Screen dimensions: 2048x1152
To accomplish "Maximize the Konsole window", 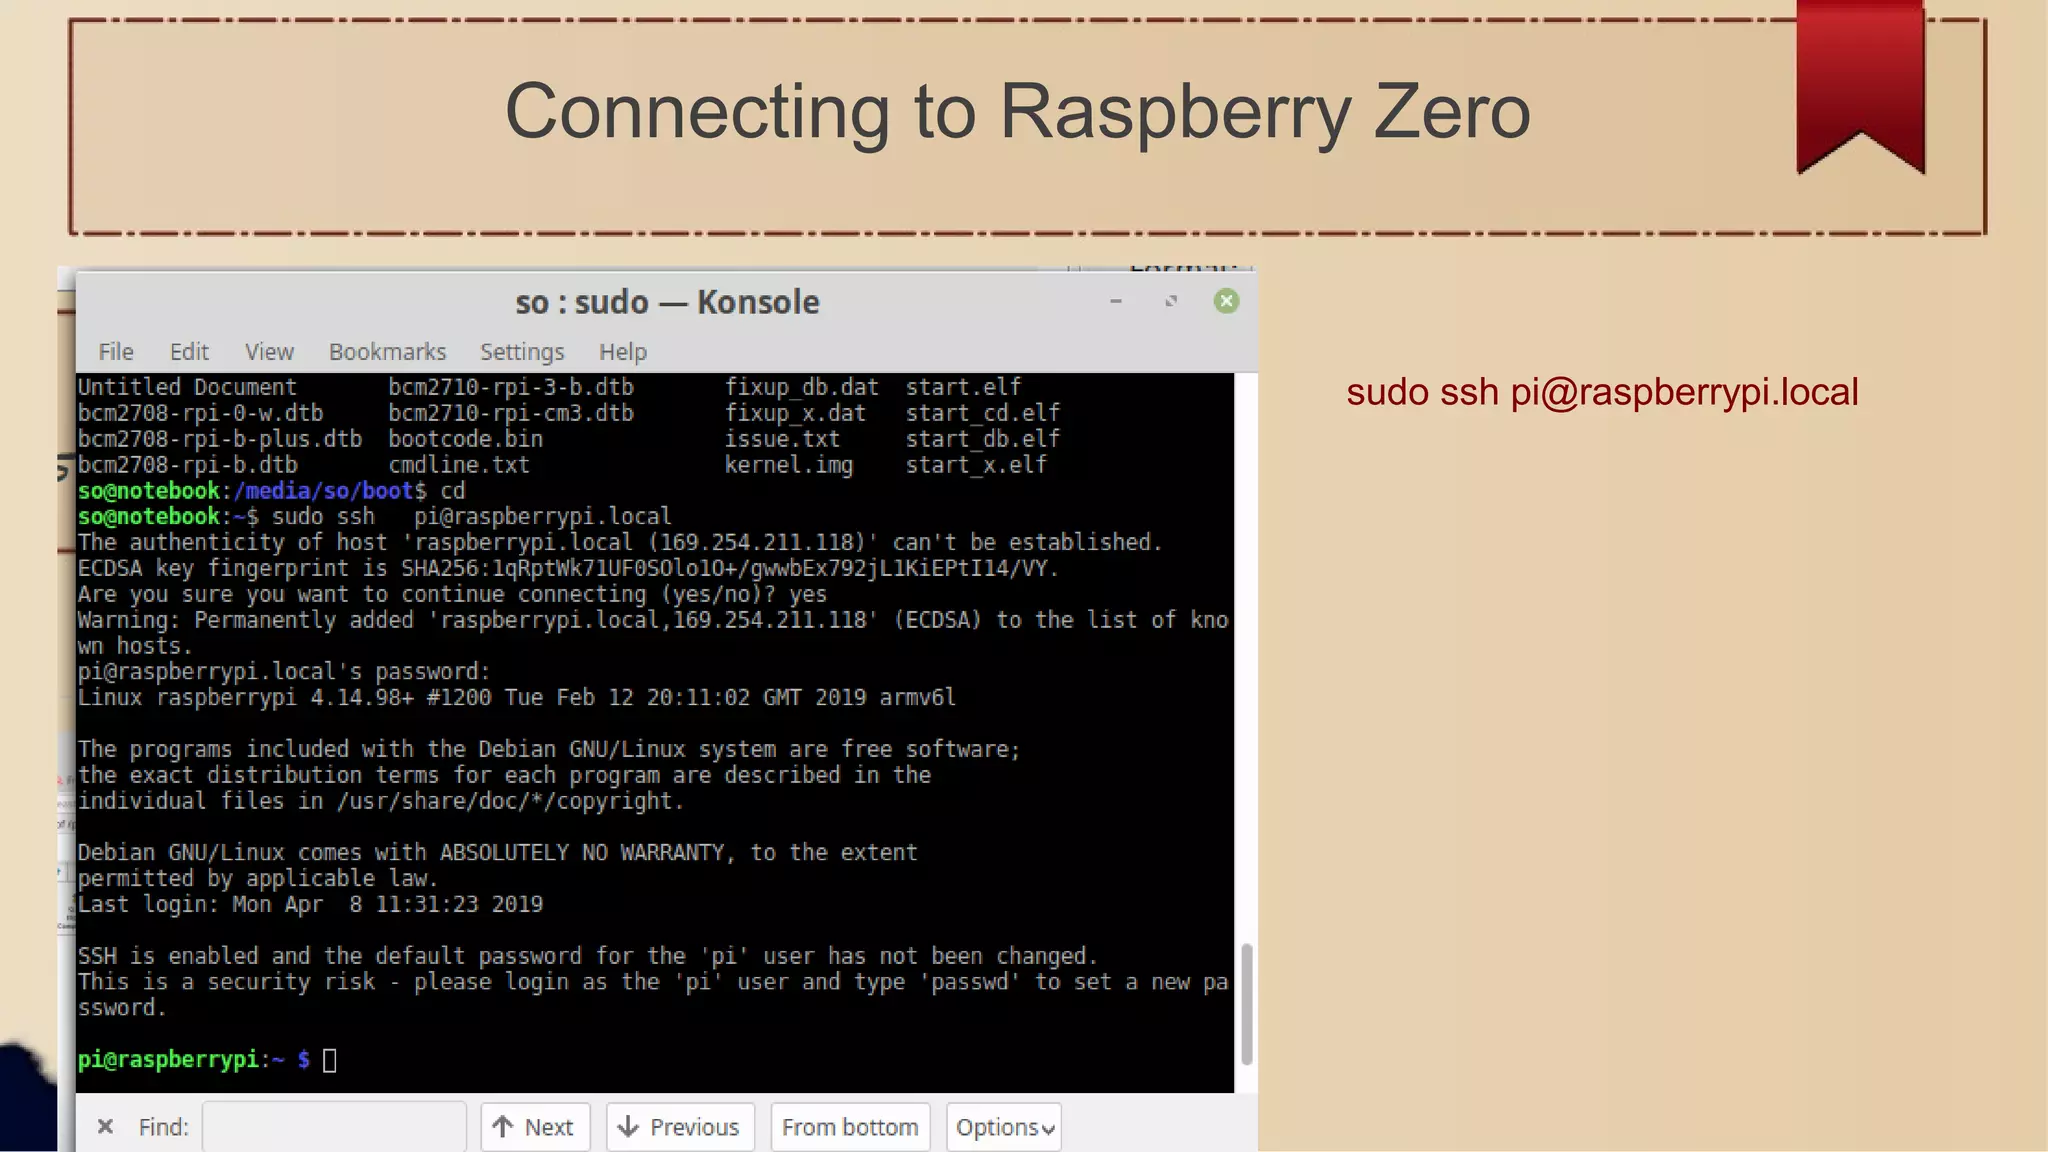I will pos(1171,301).
